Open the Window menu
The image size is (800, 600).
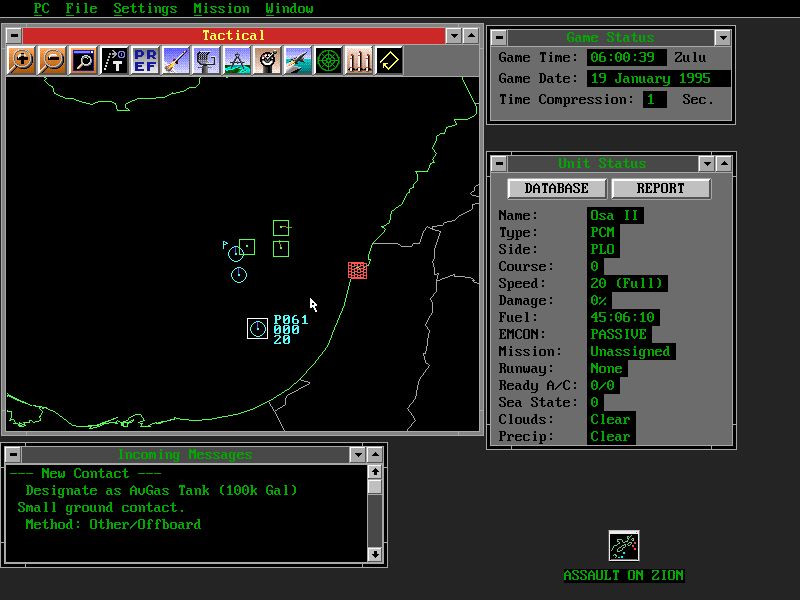point(289,9)
